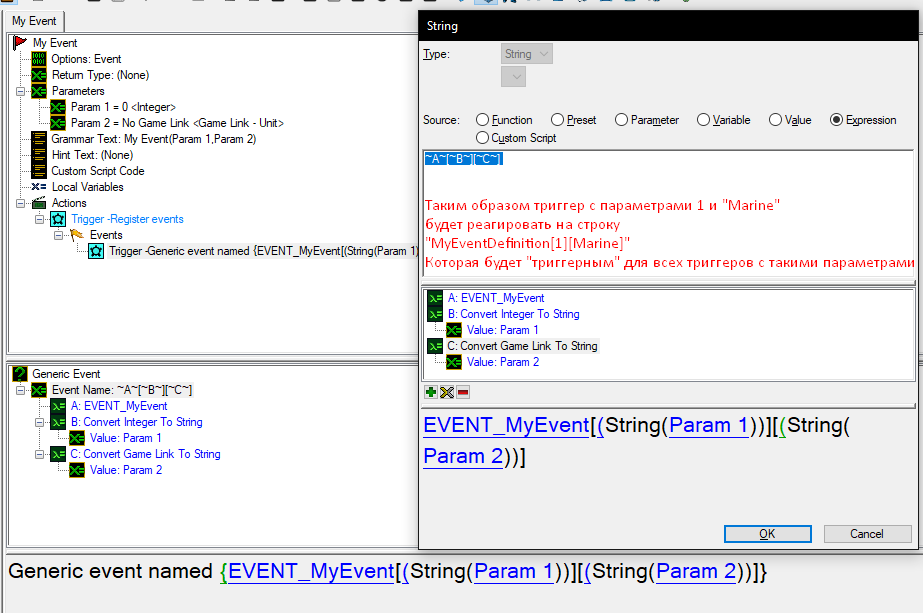The width and height of the screenshot is (923, 613).
Task: Collapse B: Convert Integer To String in lower left panel
Action: pos(39,422)
